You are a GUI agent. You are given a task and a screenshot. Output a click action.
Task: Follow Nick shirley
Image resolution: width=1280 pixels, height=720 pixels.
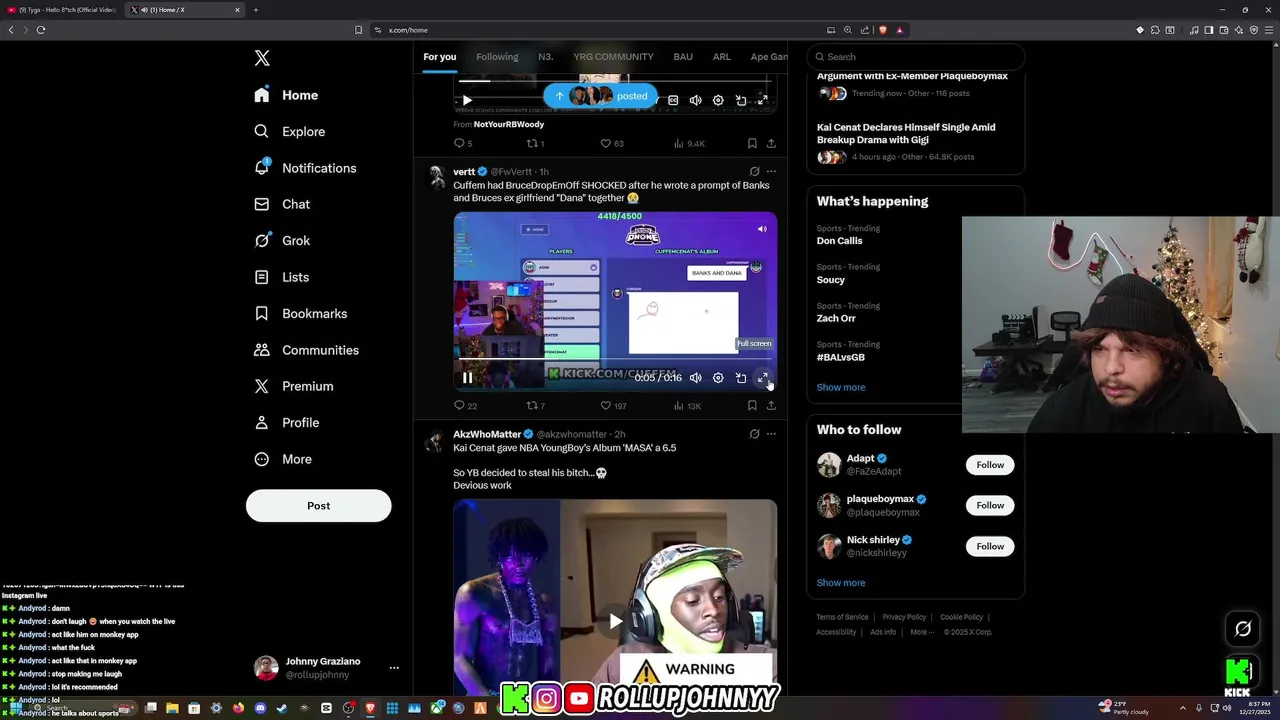point(990,546)
